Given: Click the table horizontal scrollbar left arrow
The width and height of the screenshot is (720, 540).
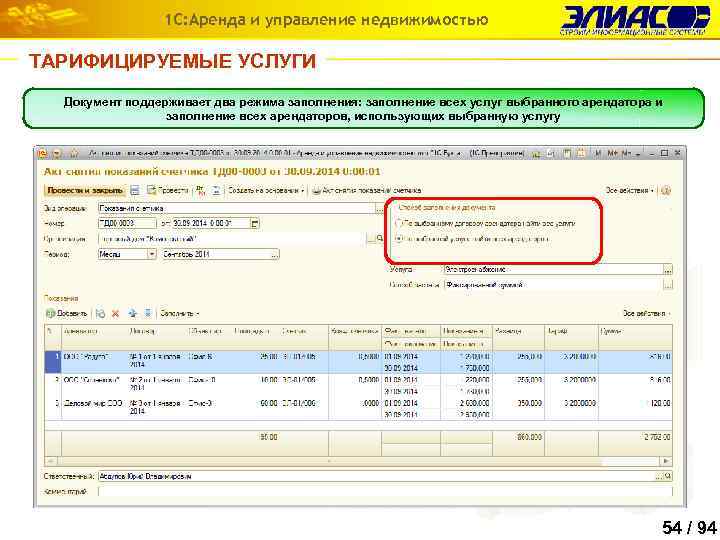Looking at the screenshot, I should (50, 461).
